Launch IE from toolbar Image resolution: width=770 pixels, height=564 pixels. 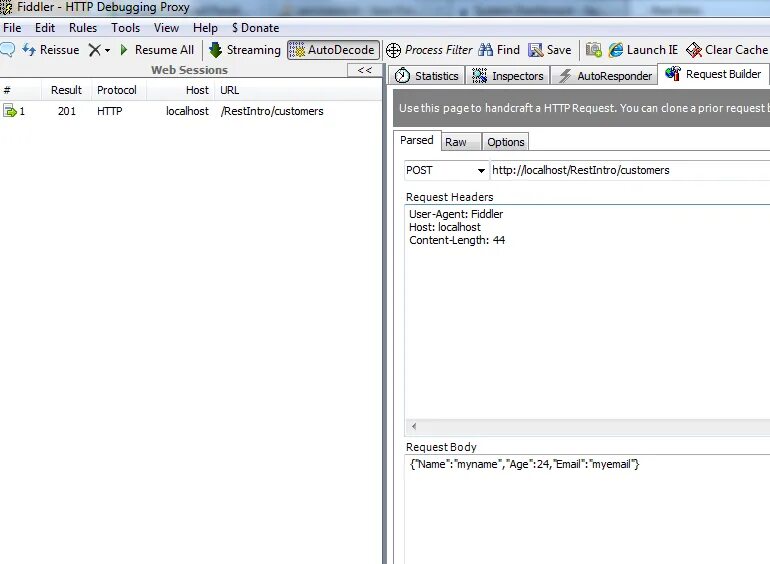(x=643, y=50)
